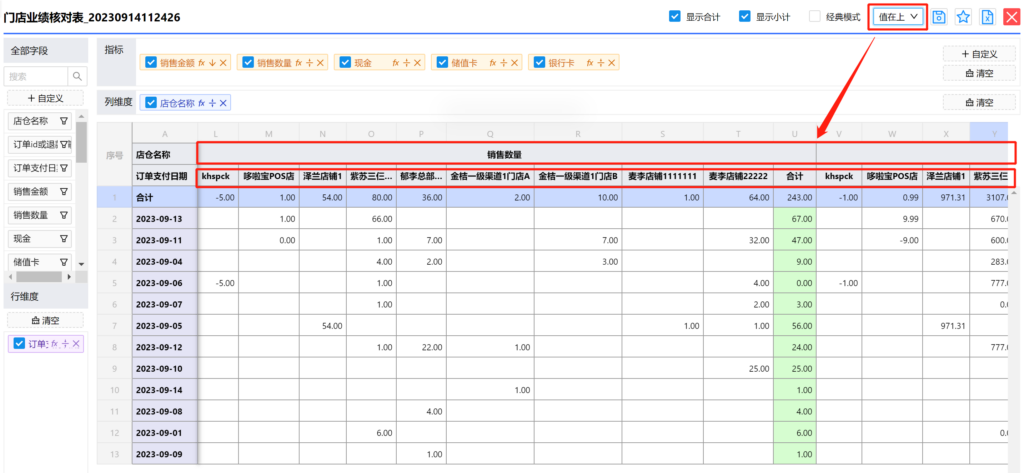Clear all metrics with 清空 in 指标 panel
The image size is (1024, 473).
tap(979, 73)
